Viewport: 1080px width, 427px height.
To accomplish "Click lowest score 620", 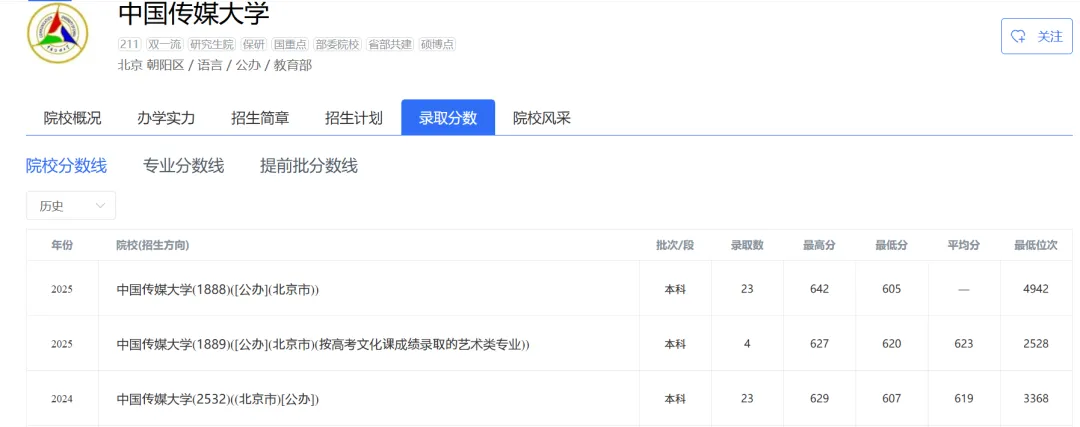I will [892, 344].
